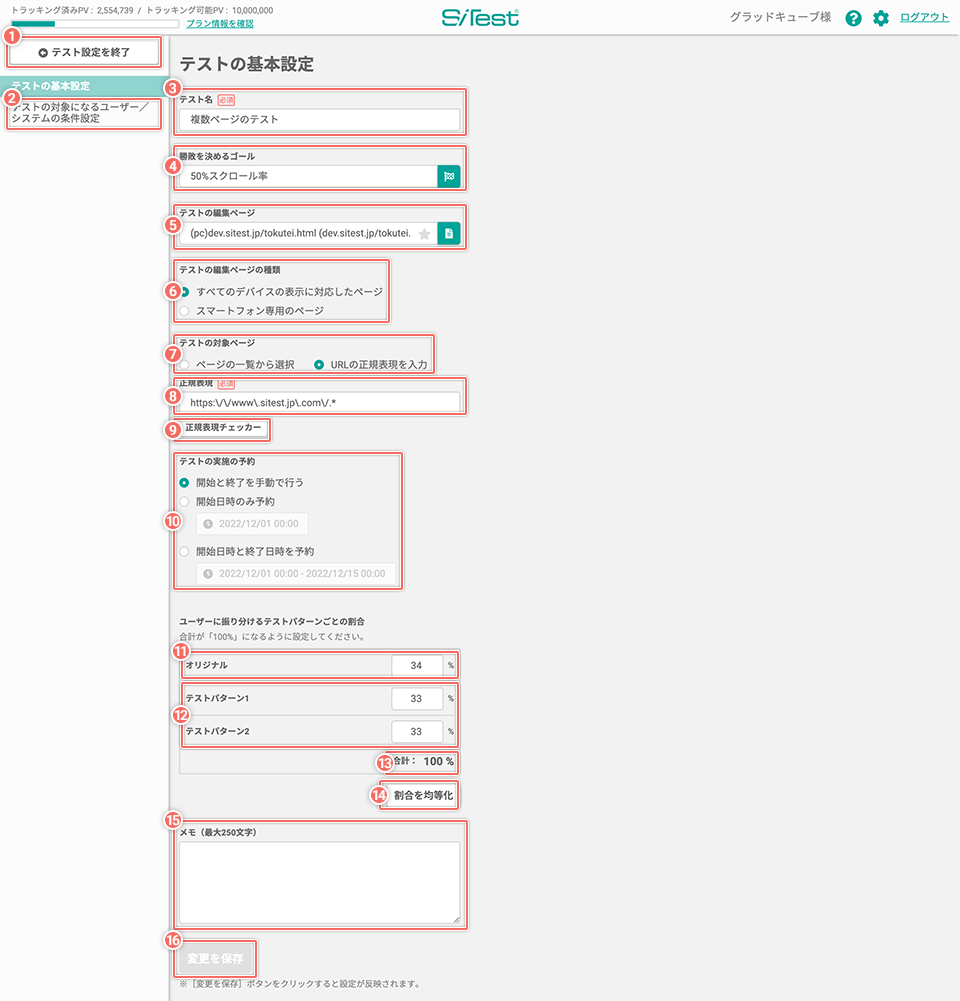Viewport: 960px width, 1001px height.
Task: Click the テスト名 input field
Action: [320, 119]
